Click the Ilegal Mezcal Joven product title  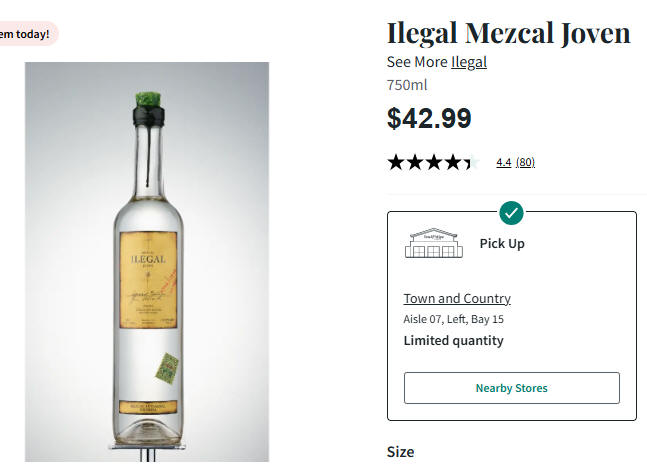[508, 33]
